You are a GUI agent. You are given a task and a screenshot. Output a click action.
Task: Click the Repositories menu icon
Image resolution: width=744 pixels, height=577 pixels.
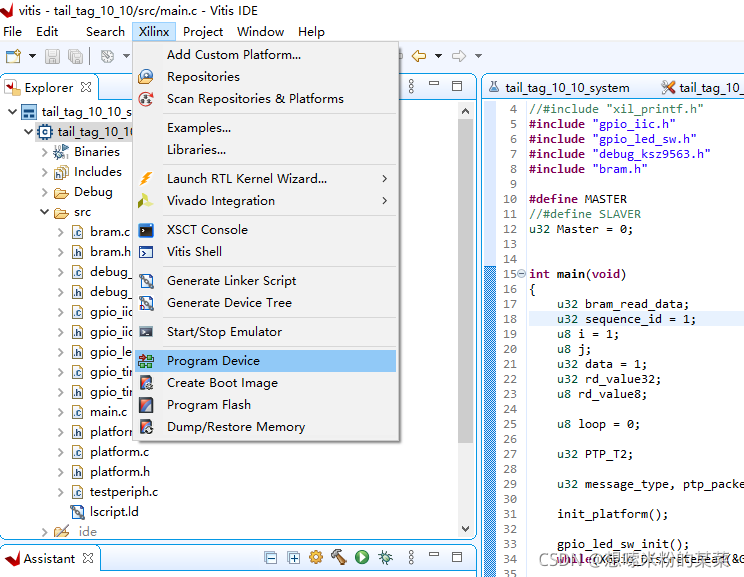146,76
